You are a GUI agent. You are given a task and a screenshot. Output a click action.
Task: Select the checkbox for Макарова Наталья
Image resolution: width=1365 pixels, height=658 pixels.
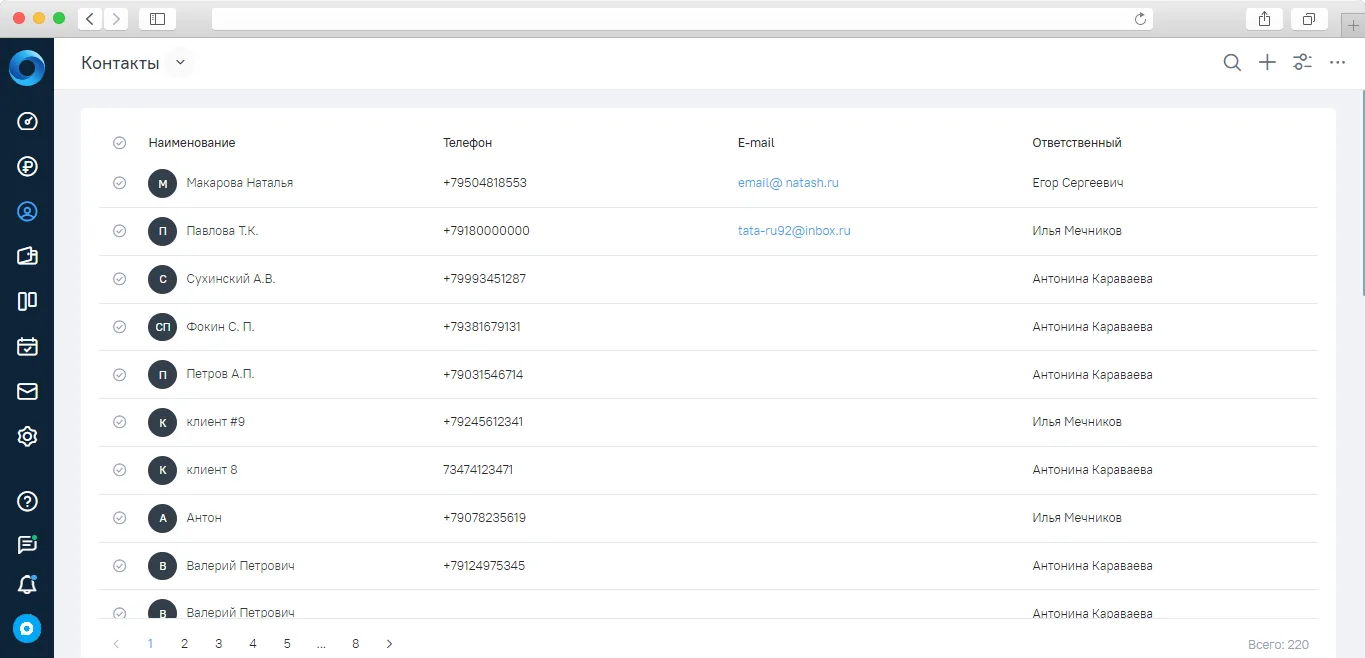coord(120,183)
